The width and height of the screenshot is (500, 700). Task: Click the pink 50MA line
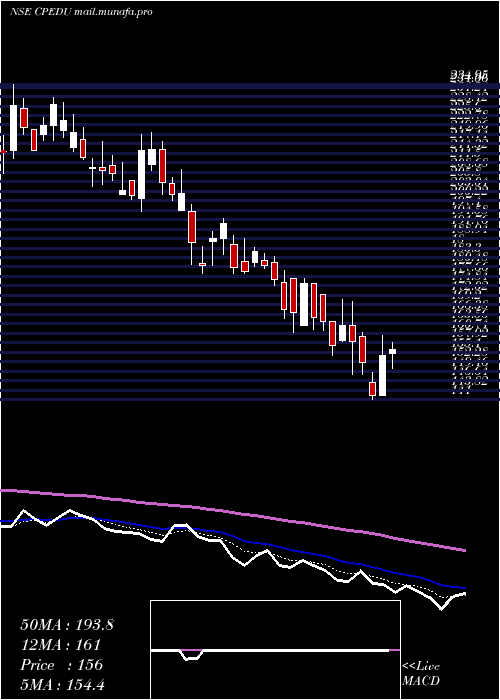233,512
